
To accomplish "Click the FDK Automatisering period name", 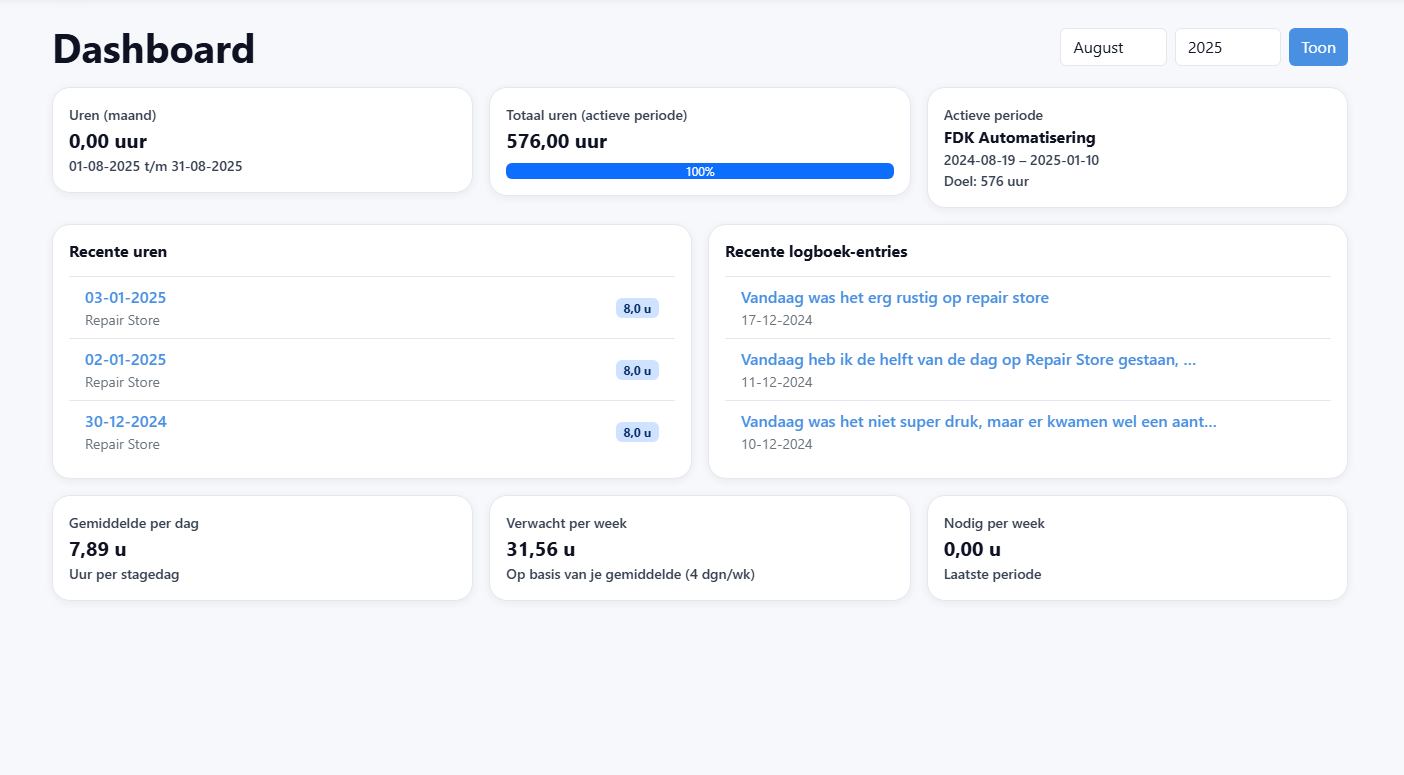I will pos(1019,137).
